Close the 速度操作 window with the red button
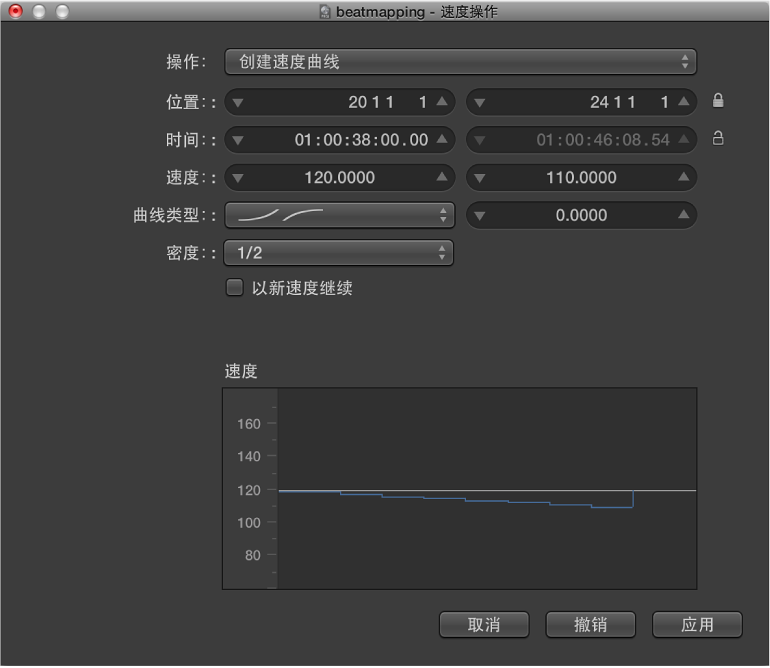The image size is (770, 668). pos(16,11)
